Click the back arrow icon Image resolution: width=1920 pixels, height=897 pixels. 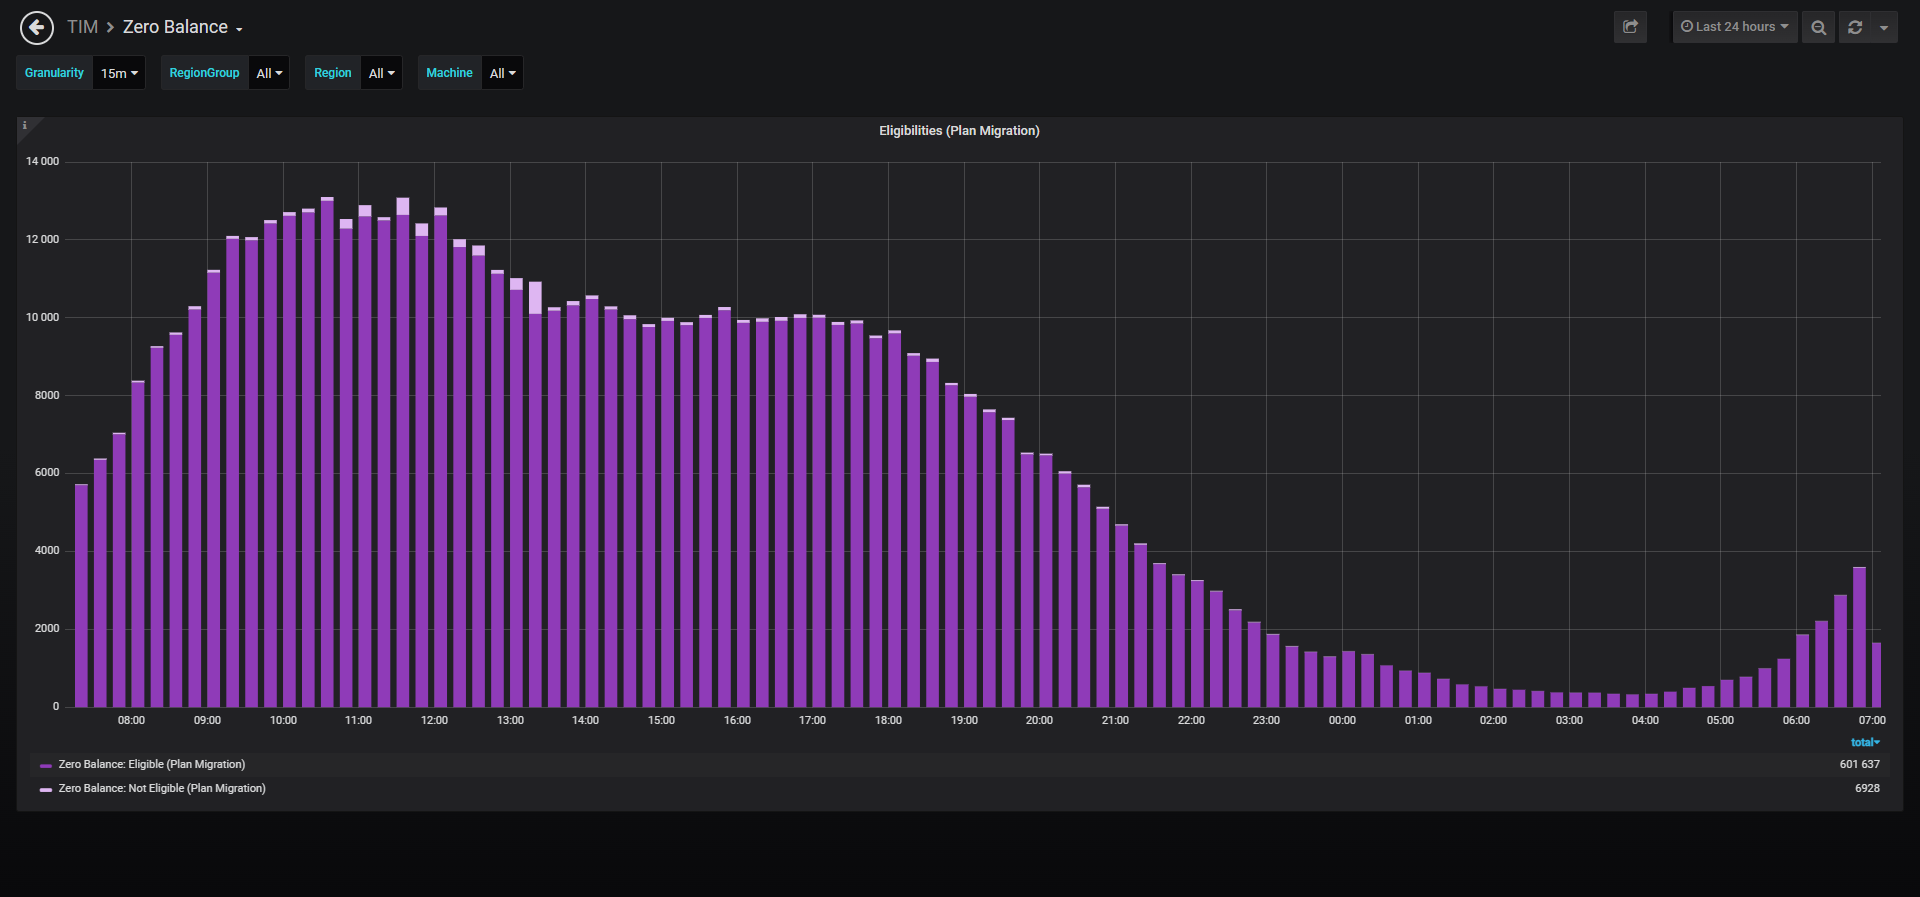pyautogui.click(x=37, y=28)
